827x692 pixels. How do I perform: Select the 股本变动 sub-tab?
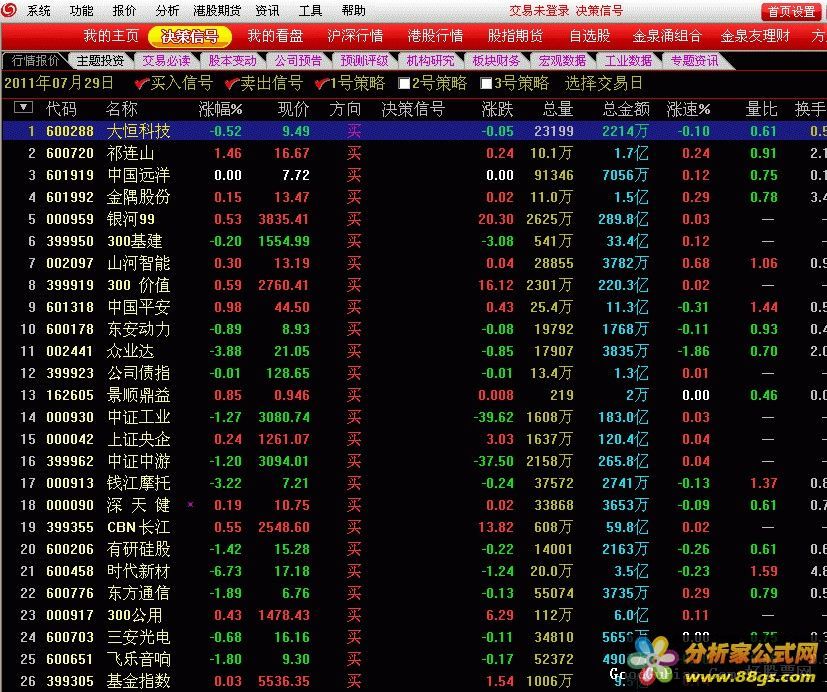coord(232,61)
